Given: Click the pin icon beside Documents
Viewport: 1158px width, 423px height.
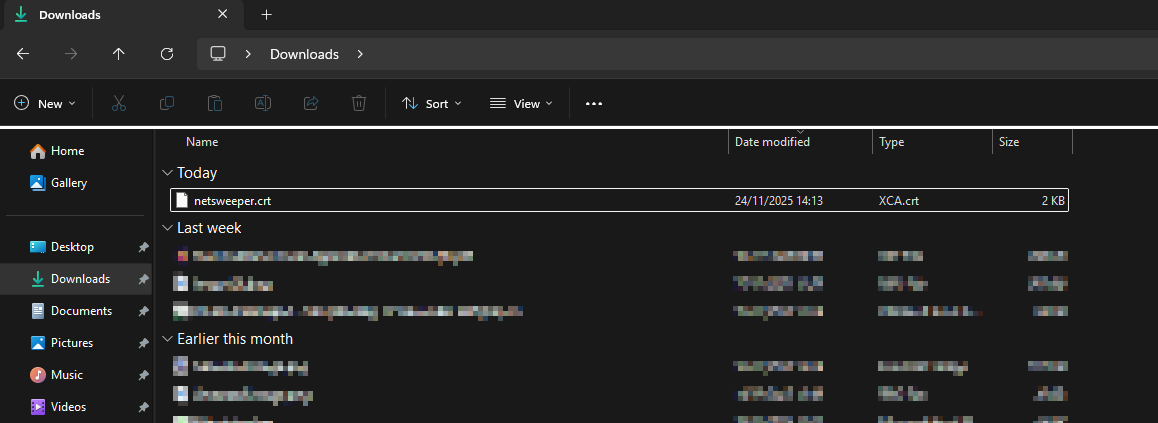Looking at the screenshot, I should pyautogui.click(x=143, y=312).
